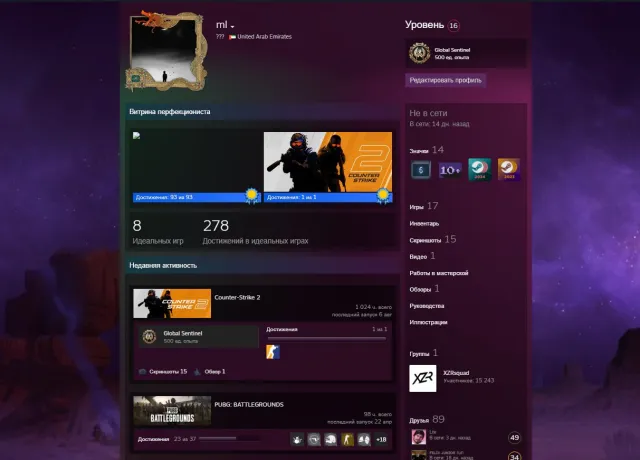Click the CS2 Достижения 1 из 1 progress bar
This screenshot has width=640, height=460.
click(x=327, y=338)
